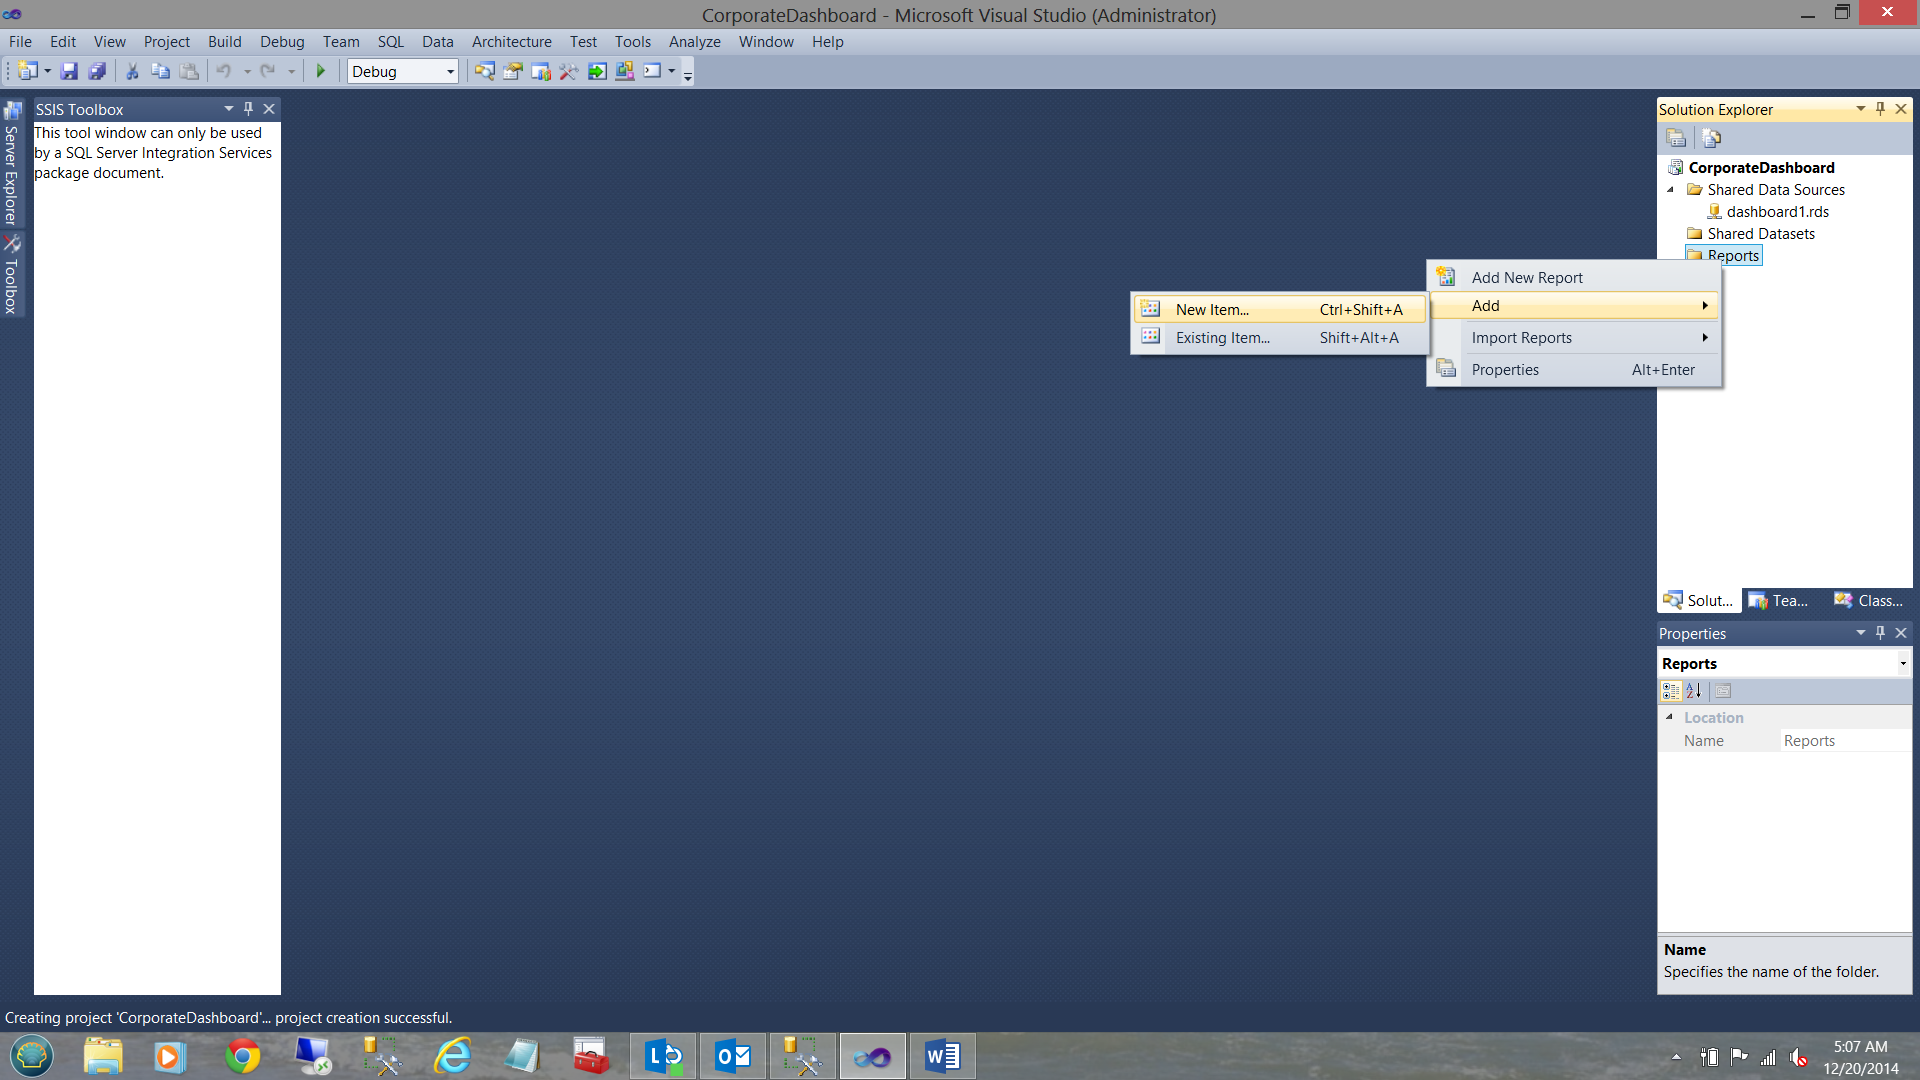The height and width of the screenshot is (1080, 1920).
Task: Collapse the Shared Data Sources folder
Action: (x=1670, y=190)
